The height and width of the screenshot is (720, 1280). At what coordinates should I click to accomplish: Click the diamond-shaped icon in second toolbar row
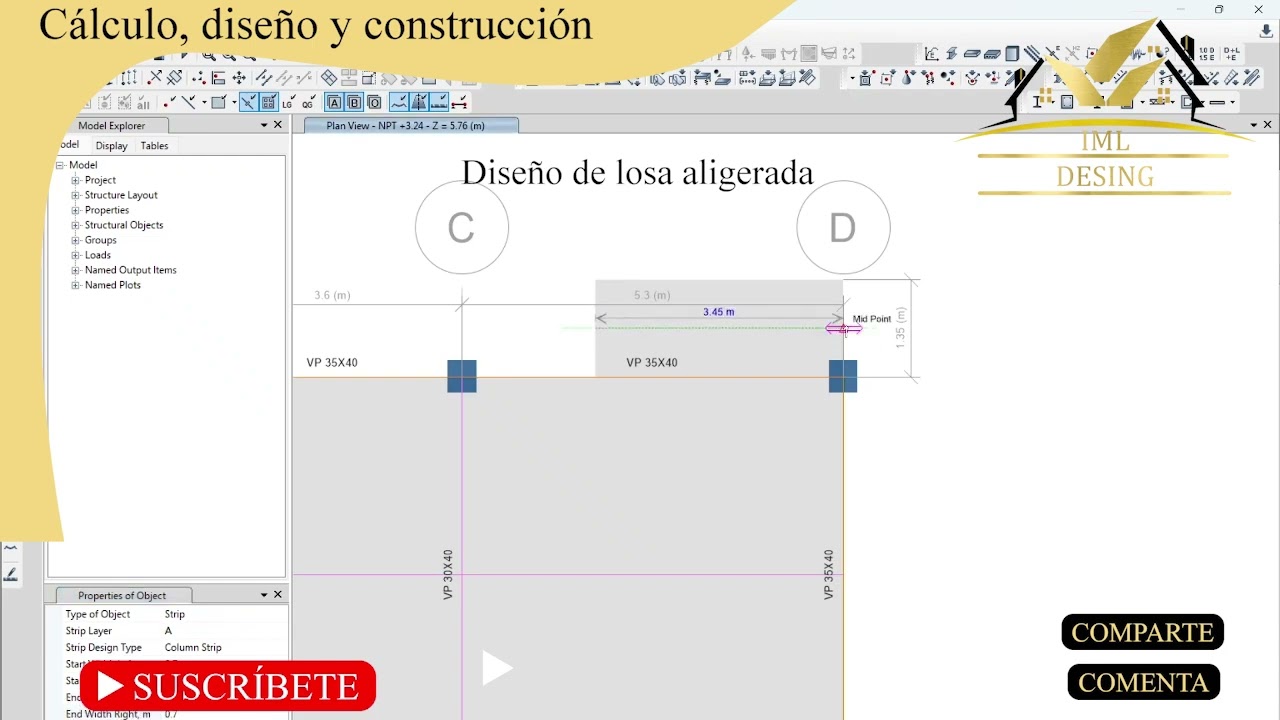click(x=329, y=78)
